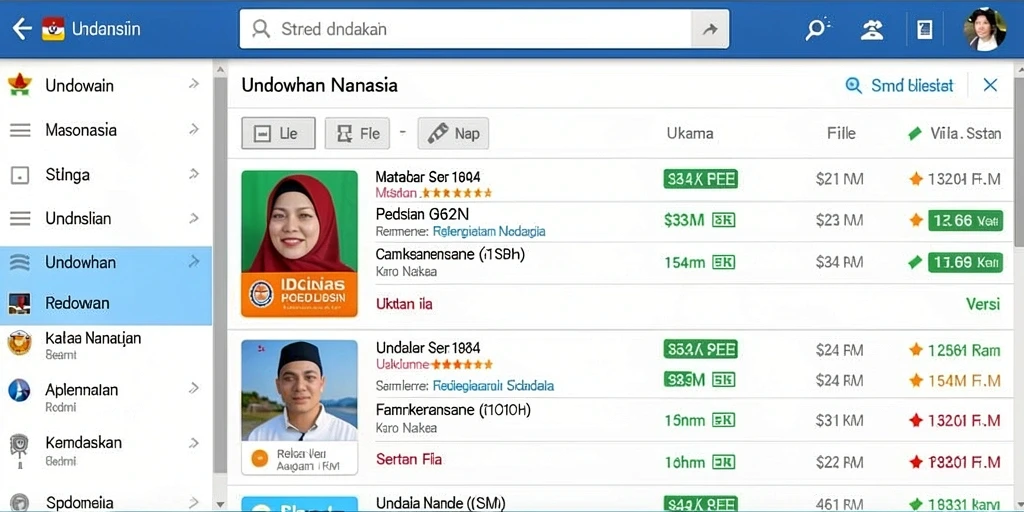Click the 'Sertan Fila' link
This screenshot has width=1024, height=512.
pos(409,459)
